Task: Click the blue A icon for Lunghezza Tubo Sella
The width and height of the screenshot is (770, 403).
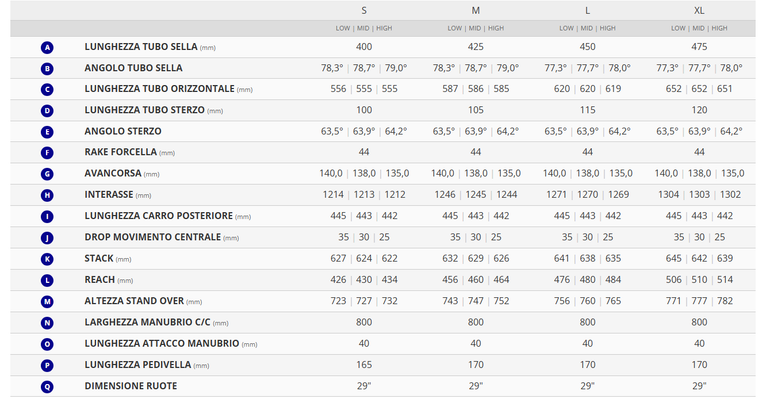Action: click(x=47, y=48)
